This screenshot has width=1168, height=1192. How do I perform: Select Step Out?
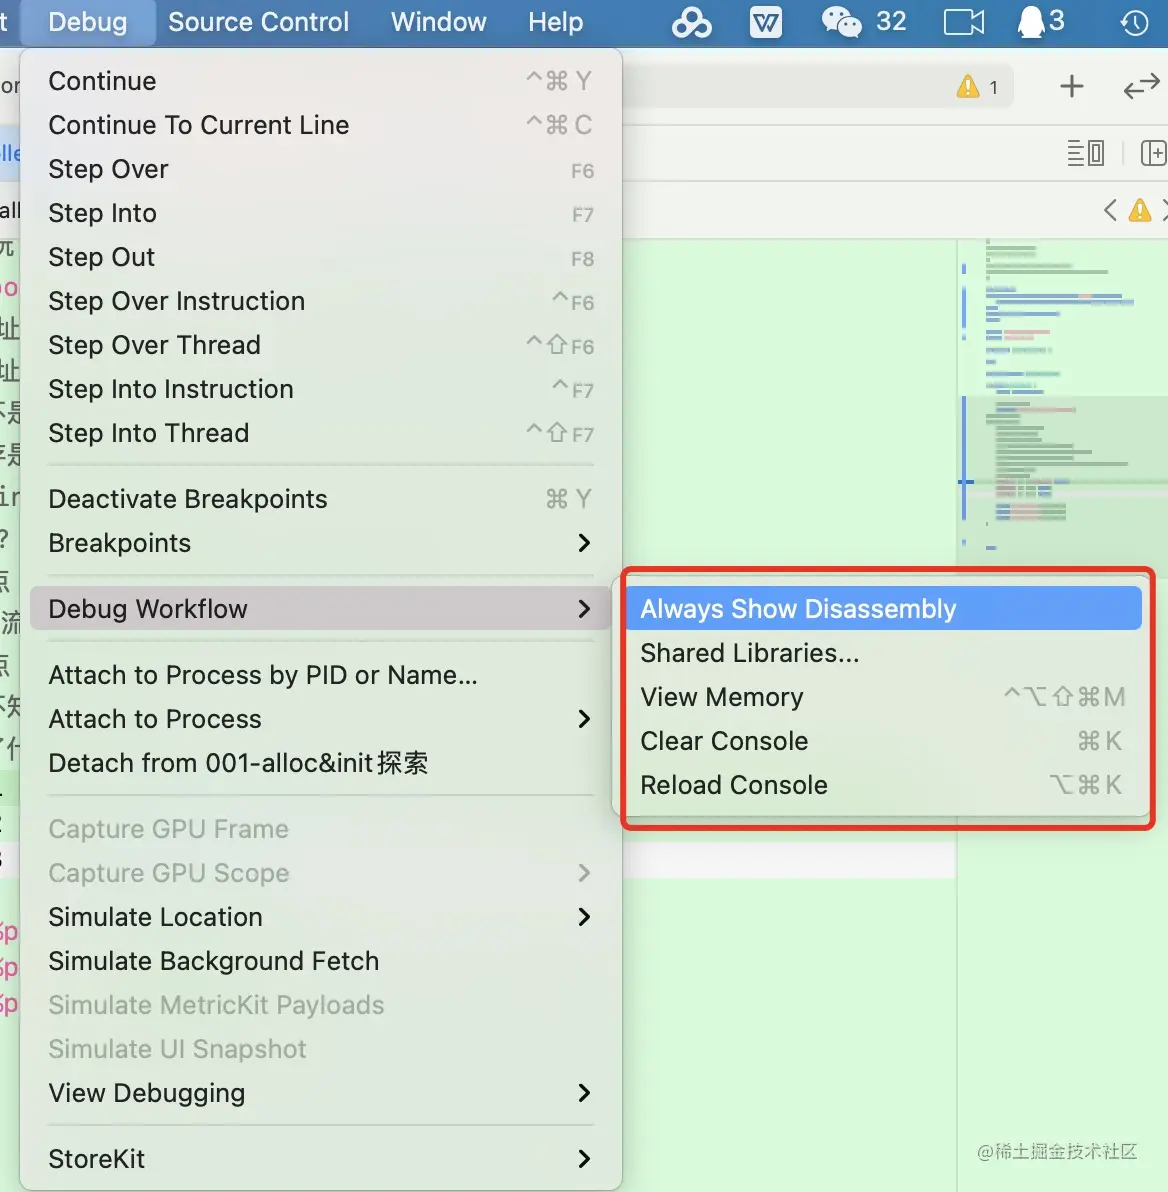[x=320, y=257]
